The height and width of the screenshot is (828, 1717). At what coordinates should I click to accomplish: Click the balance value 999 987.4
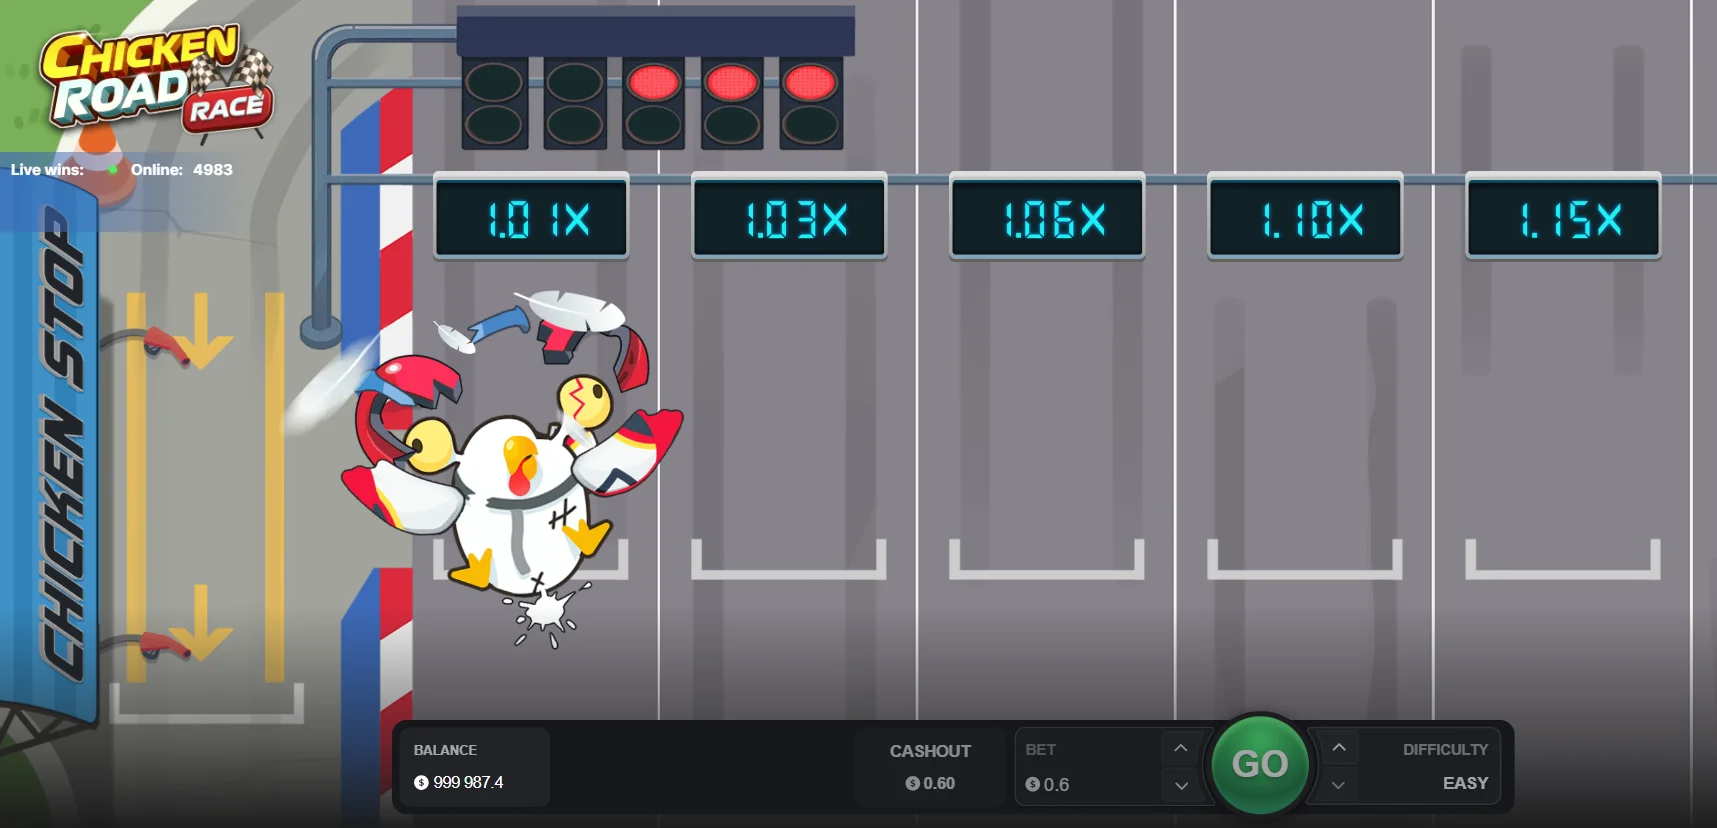point(468,782)
